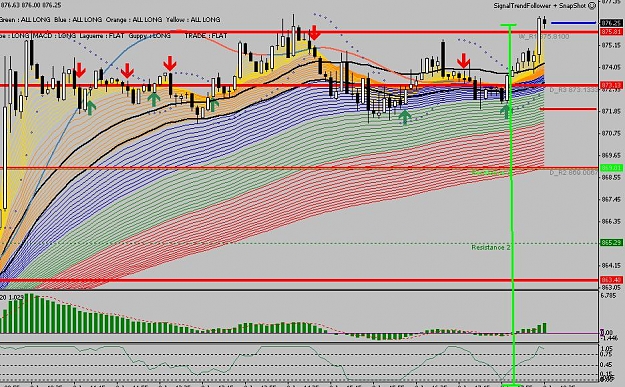Click the green 865.29 price tag

[611, 242]
